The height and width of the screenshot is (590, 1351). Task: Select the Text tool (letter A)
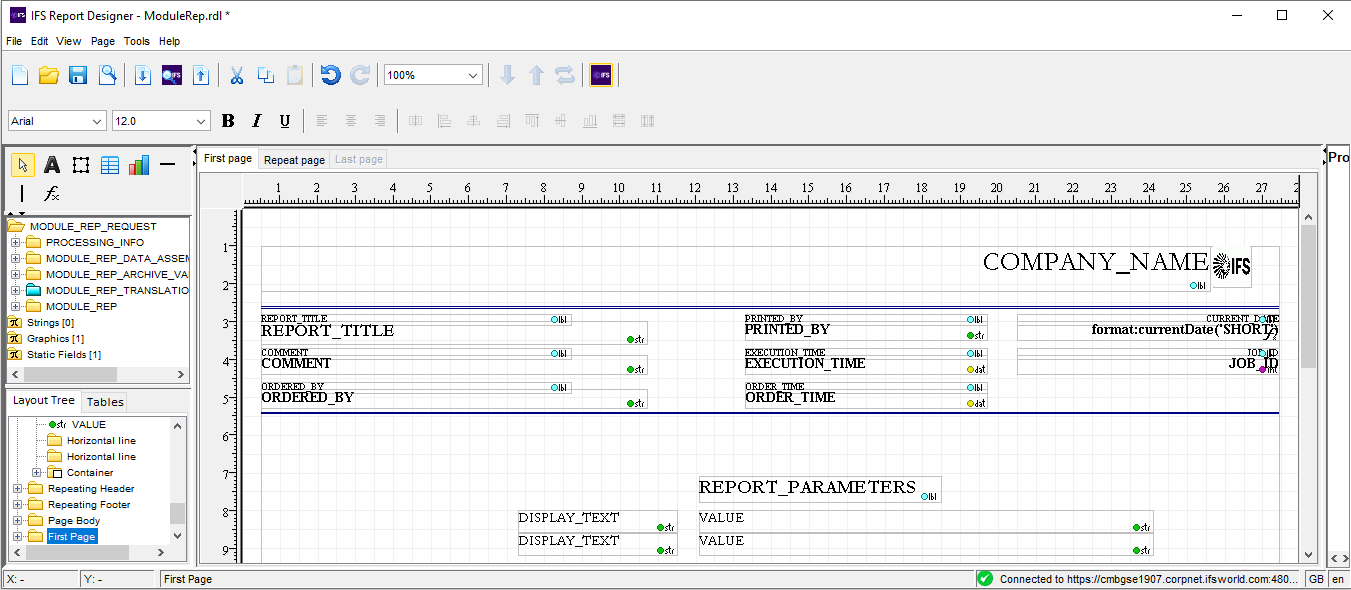(52, 165)
